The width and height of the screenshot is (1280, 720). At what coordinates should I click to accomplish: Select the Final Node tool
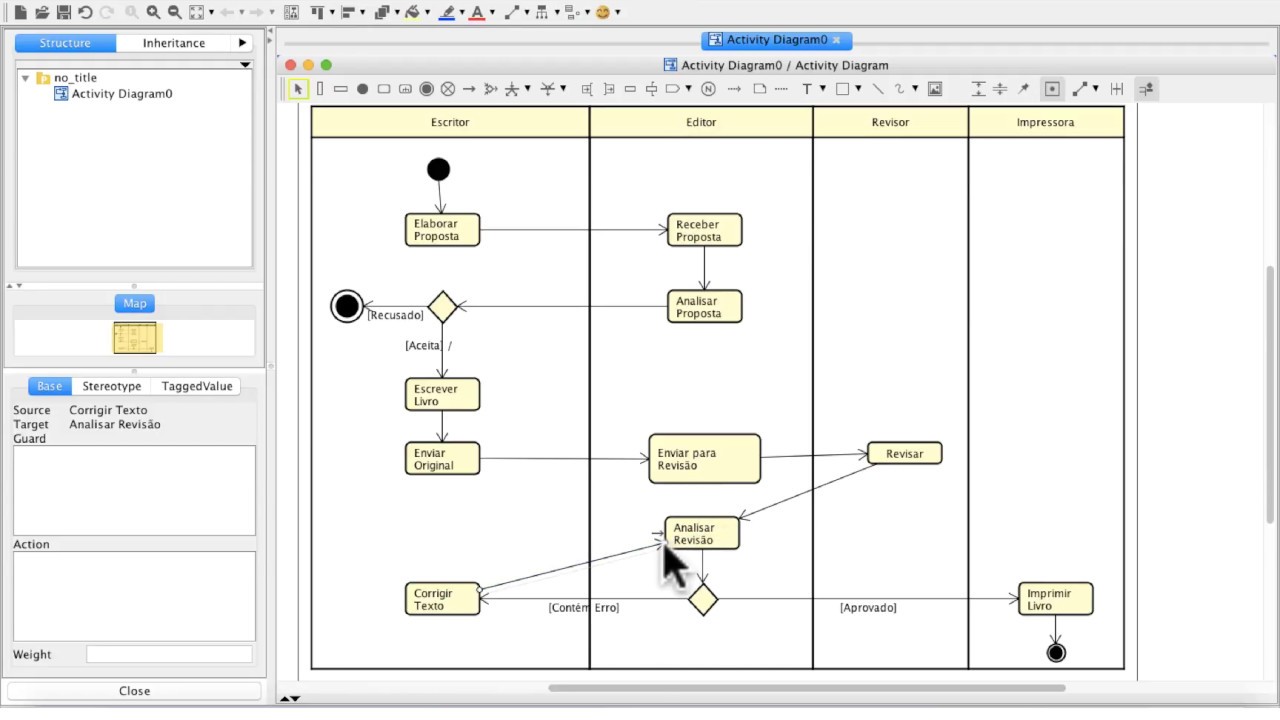click(426, 89)
